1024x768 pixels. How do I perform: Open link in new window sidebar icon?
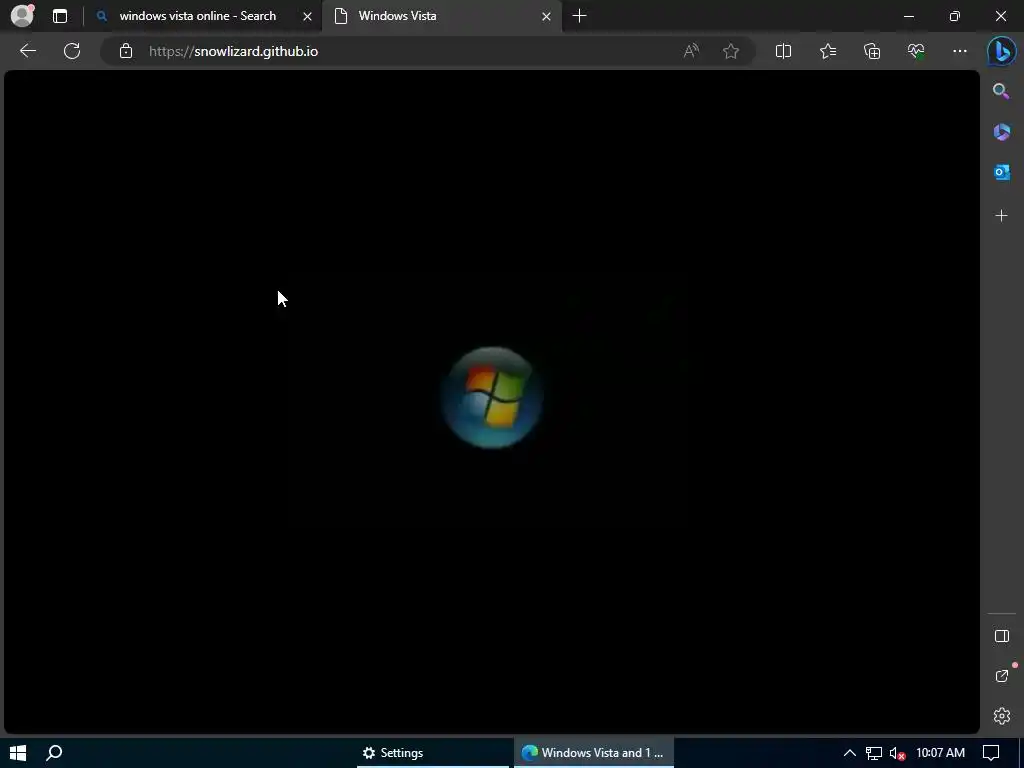pyautogui.click(x=1001, y=676)
